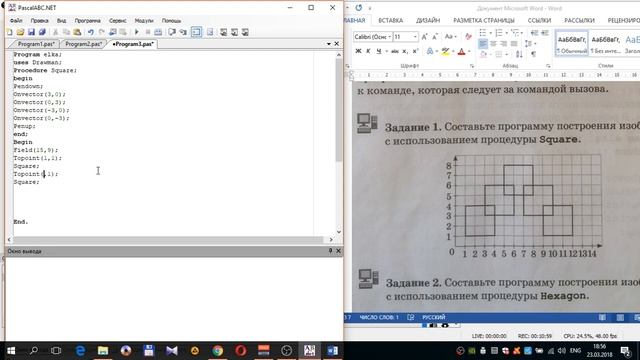Decrease font size in Word ribbon

(x=435, y=37)
